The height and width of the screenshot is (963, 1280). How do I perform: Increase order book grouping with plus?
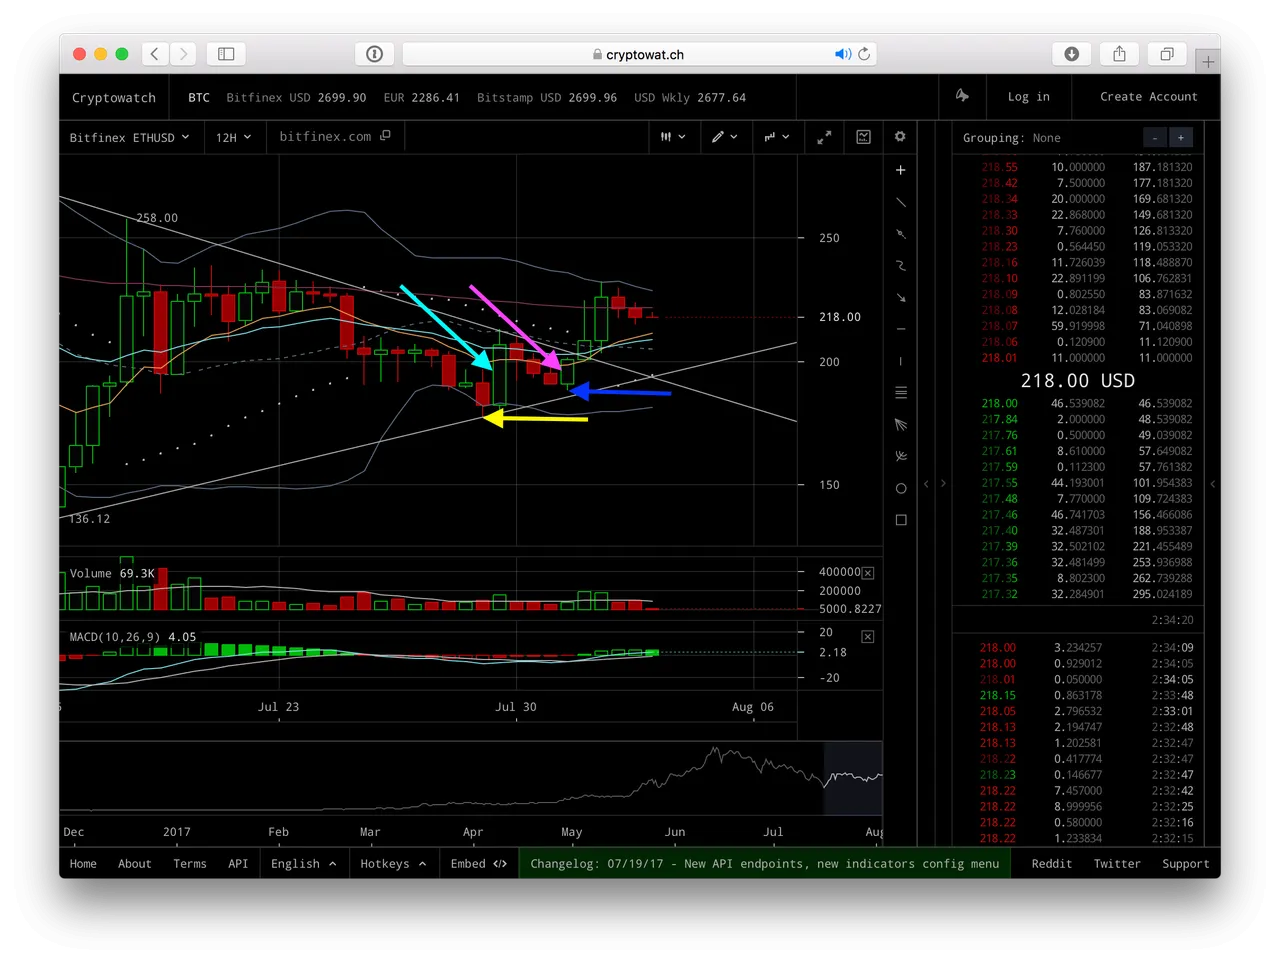pyautogui.click(x=1180, y=138)
